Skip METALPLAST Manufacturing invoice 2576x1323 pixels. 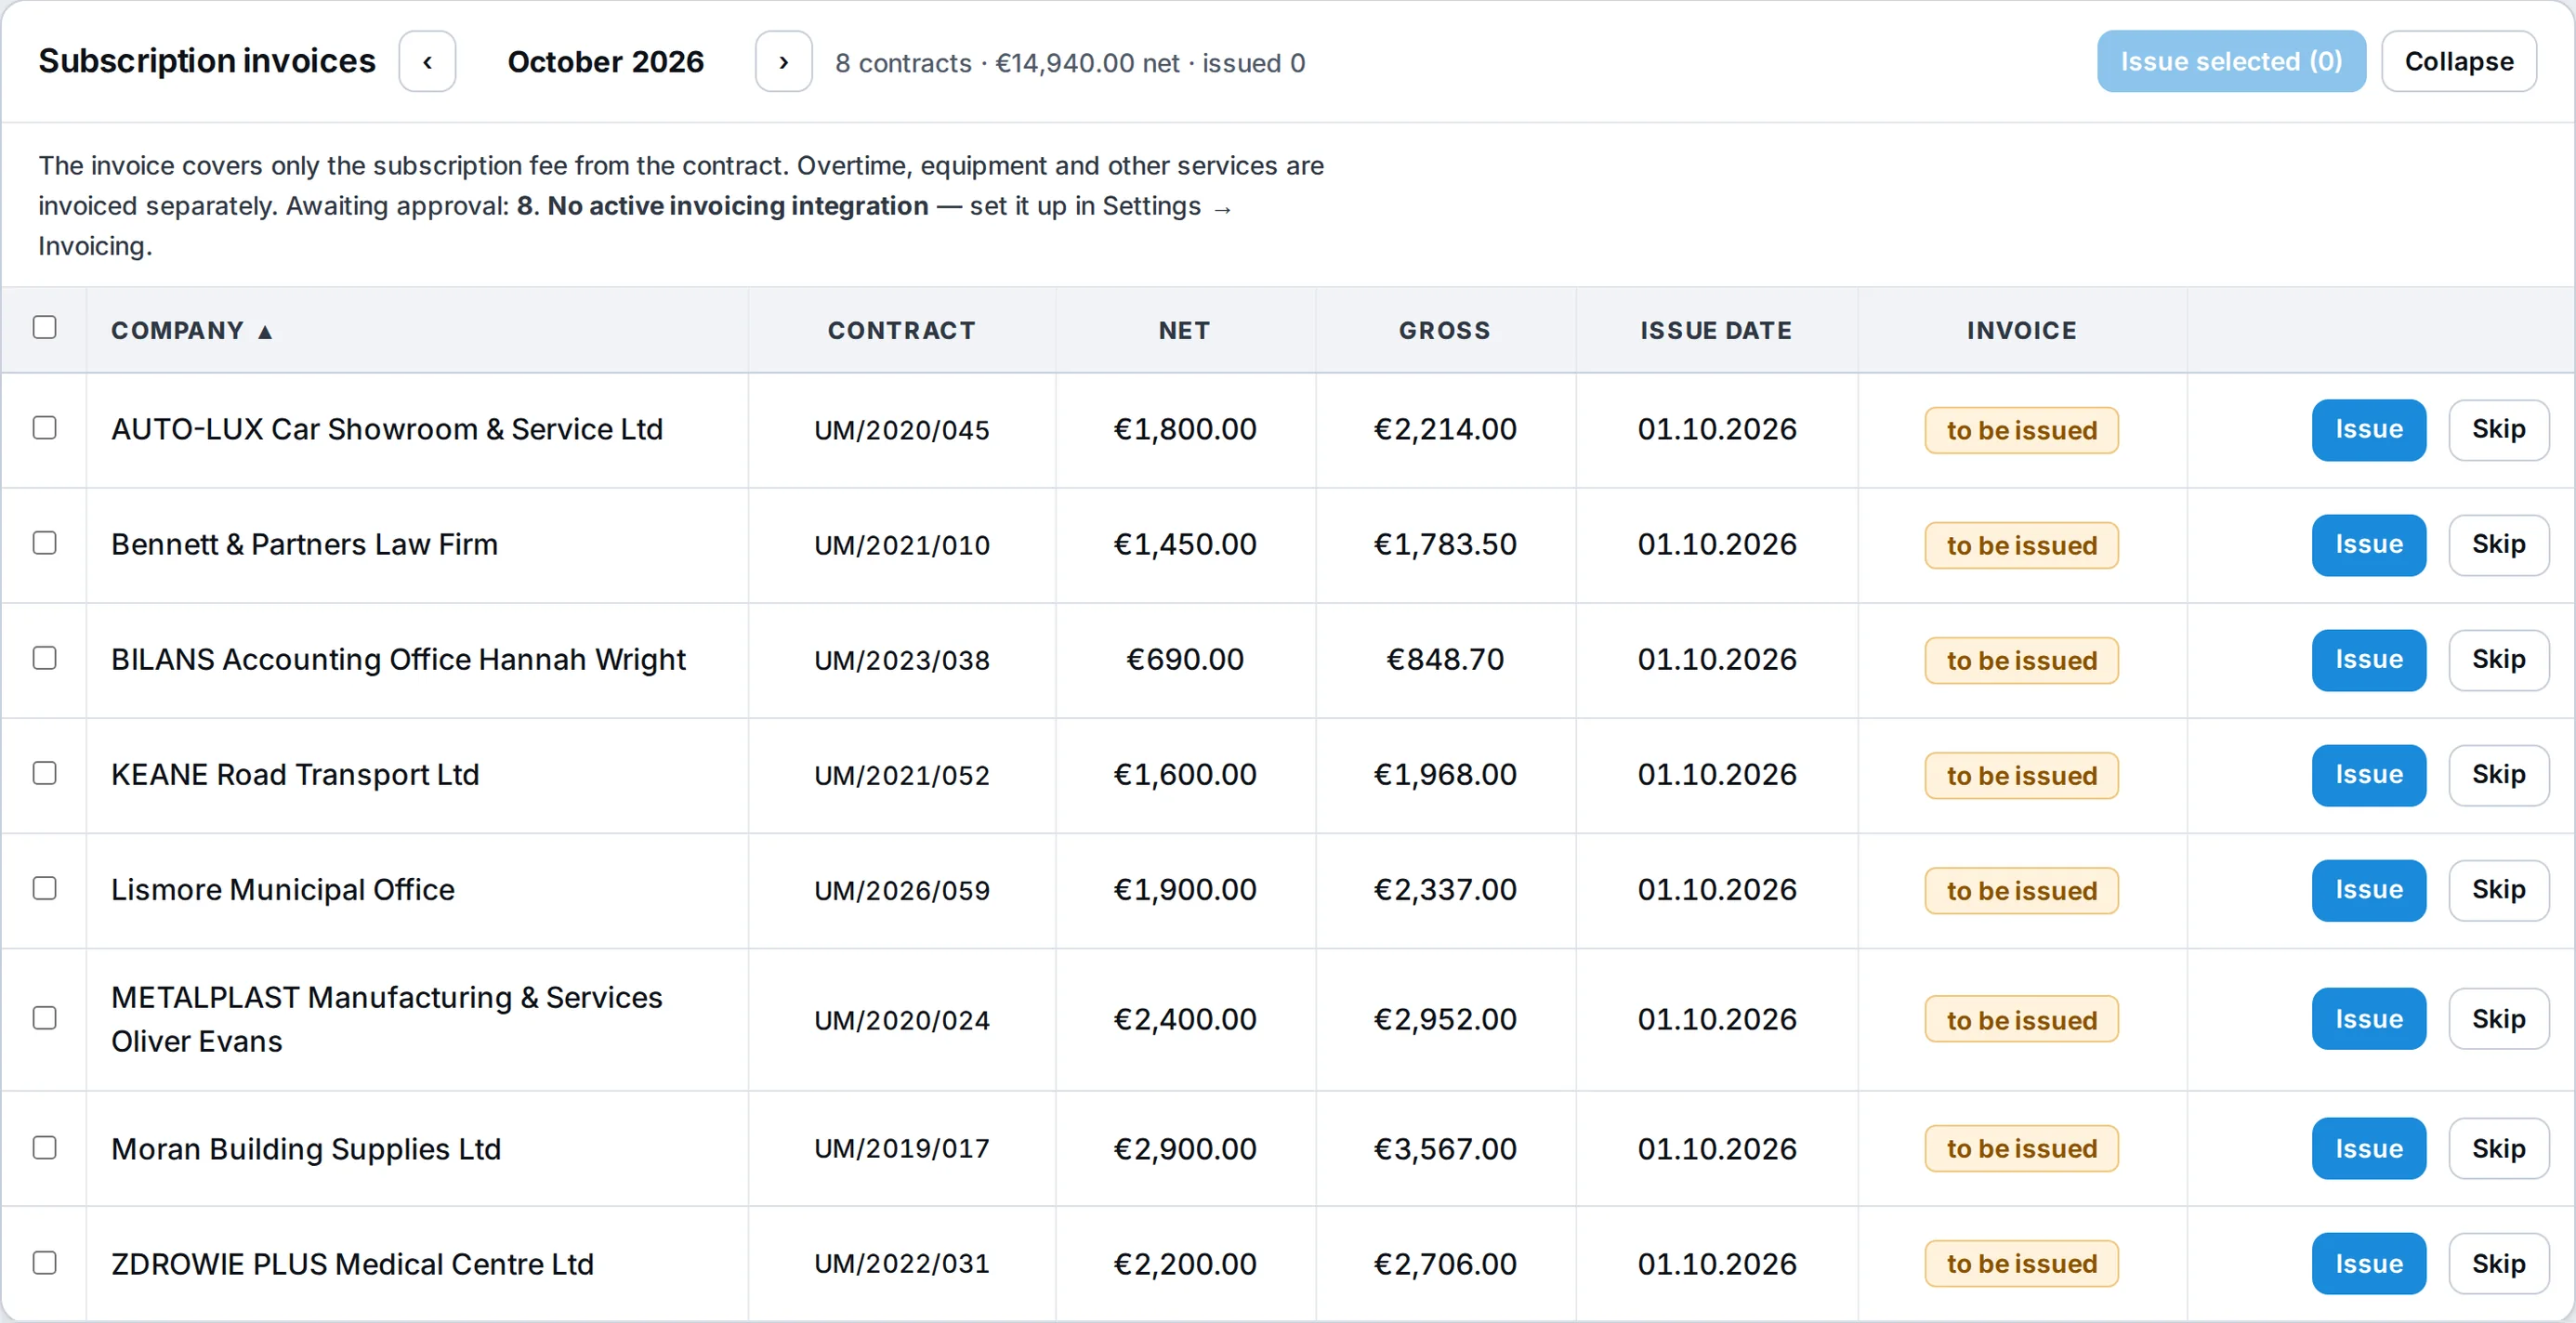(2498, 1019)
